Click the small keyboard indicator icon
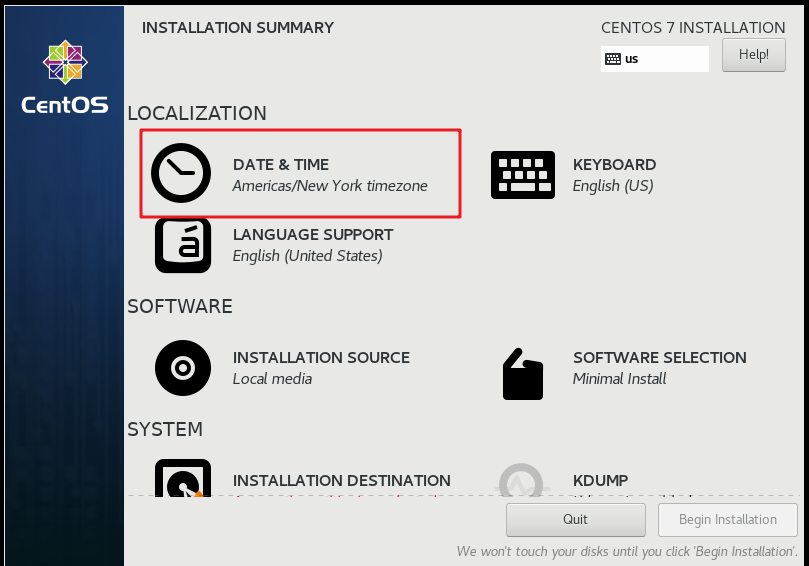Viewport: 809px width, 566px height. 613,59
